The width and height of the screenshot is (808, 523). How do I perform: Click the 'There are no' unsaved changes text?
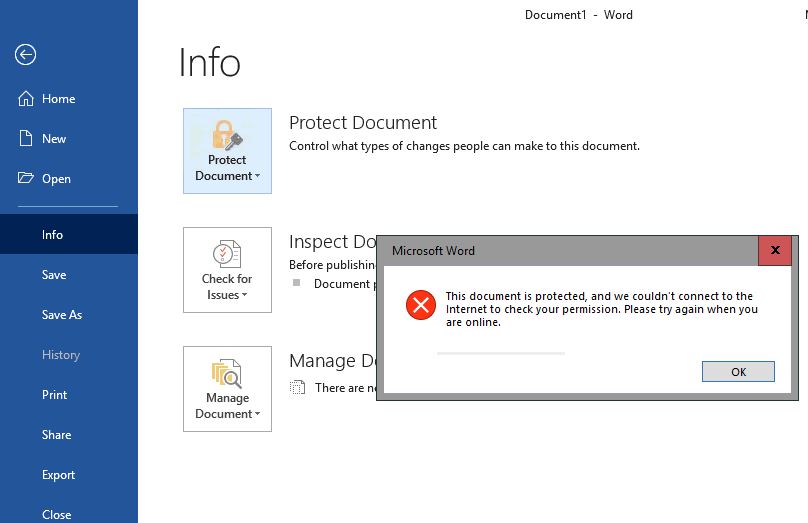[x=346, y=387]
